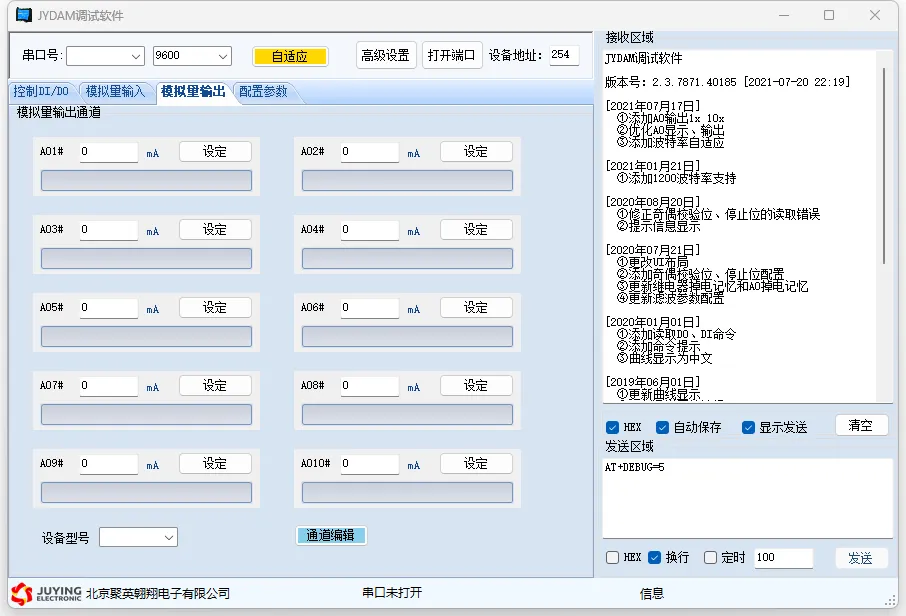Maximize the JYDAM window
The image size is (906, 616).
tap(829, 15)
